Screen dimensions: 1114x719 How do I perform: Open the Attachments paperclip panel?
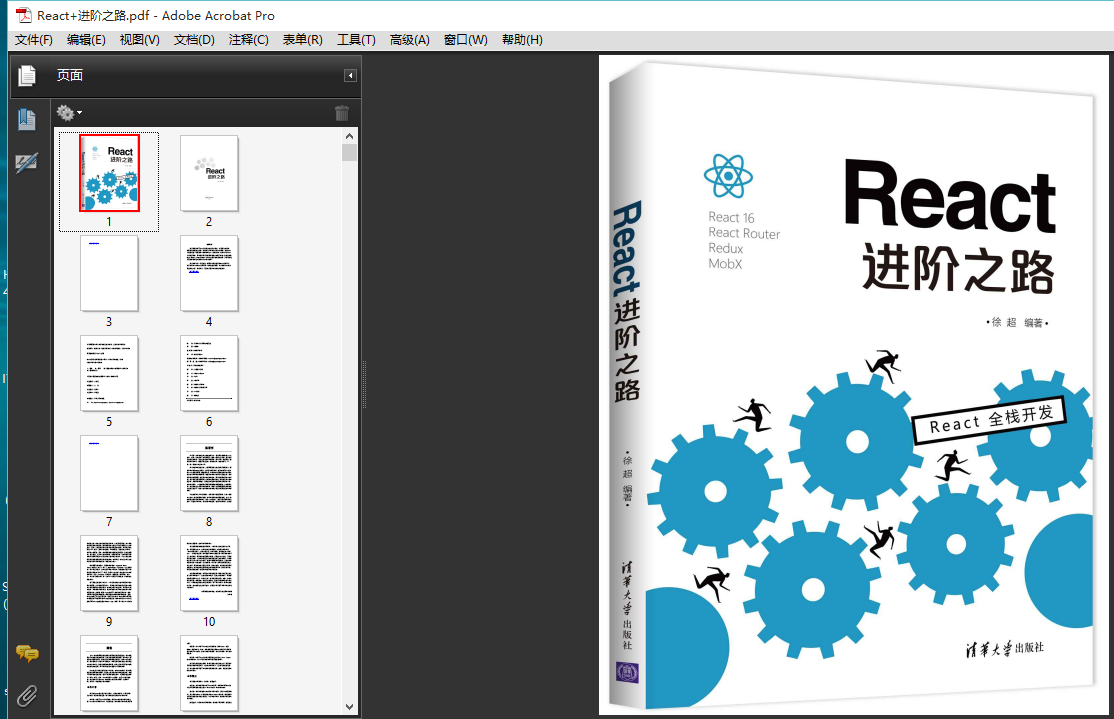point(27,695)
